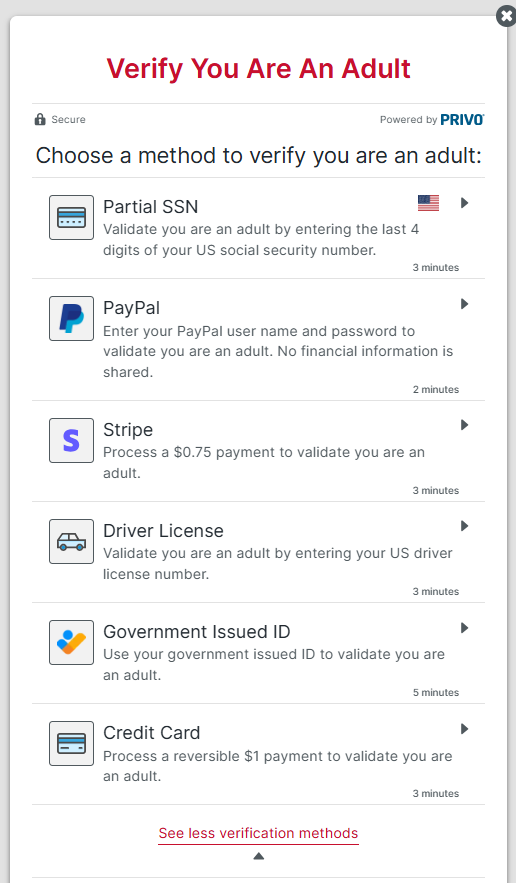Expand the Stripe option arrow
Image resolution: width=516 pixels, height=883 pixels.
coord(465,425)
